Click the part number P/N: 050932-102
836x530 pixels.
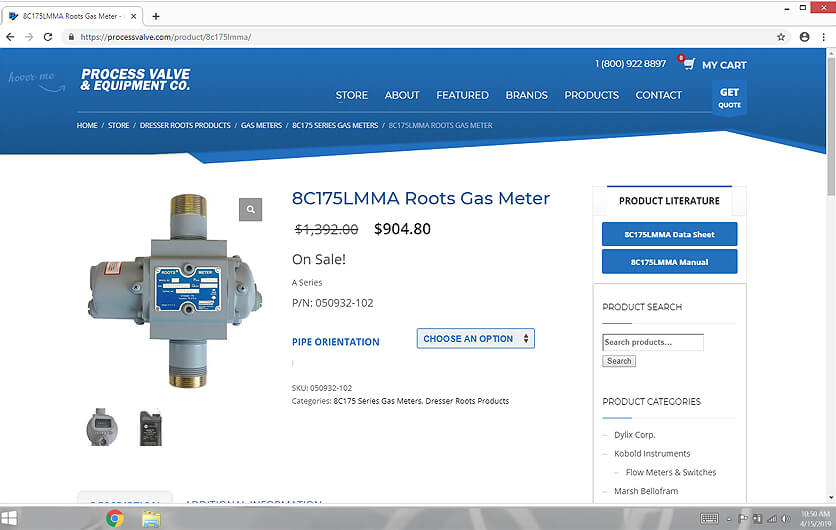(x=332, y=303)
